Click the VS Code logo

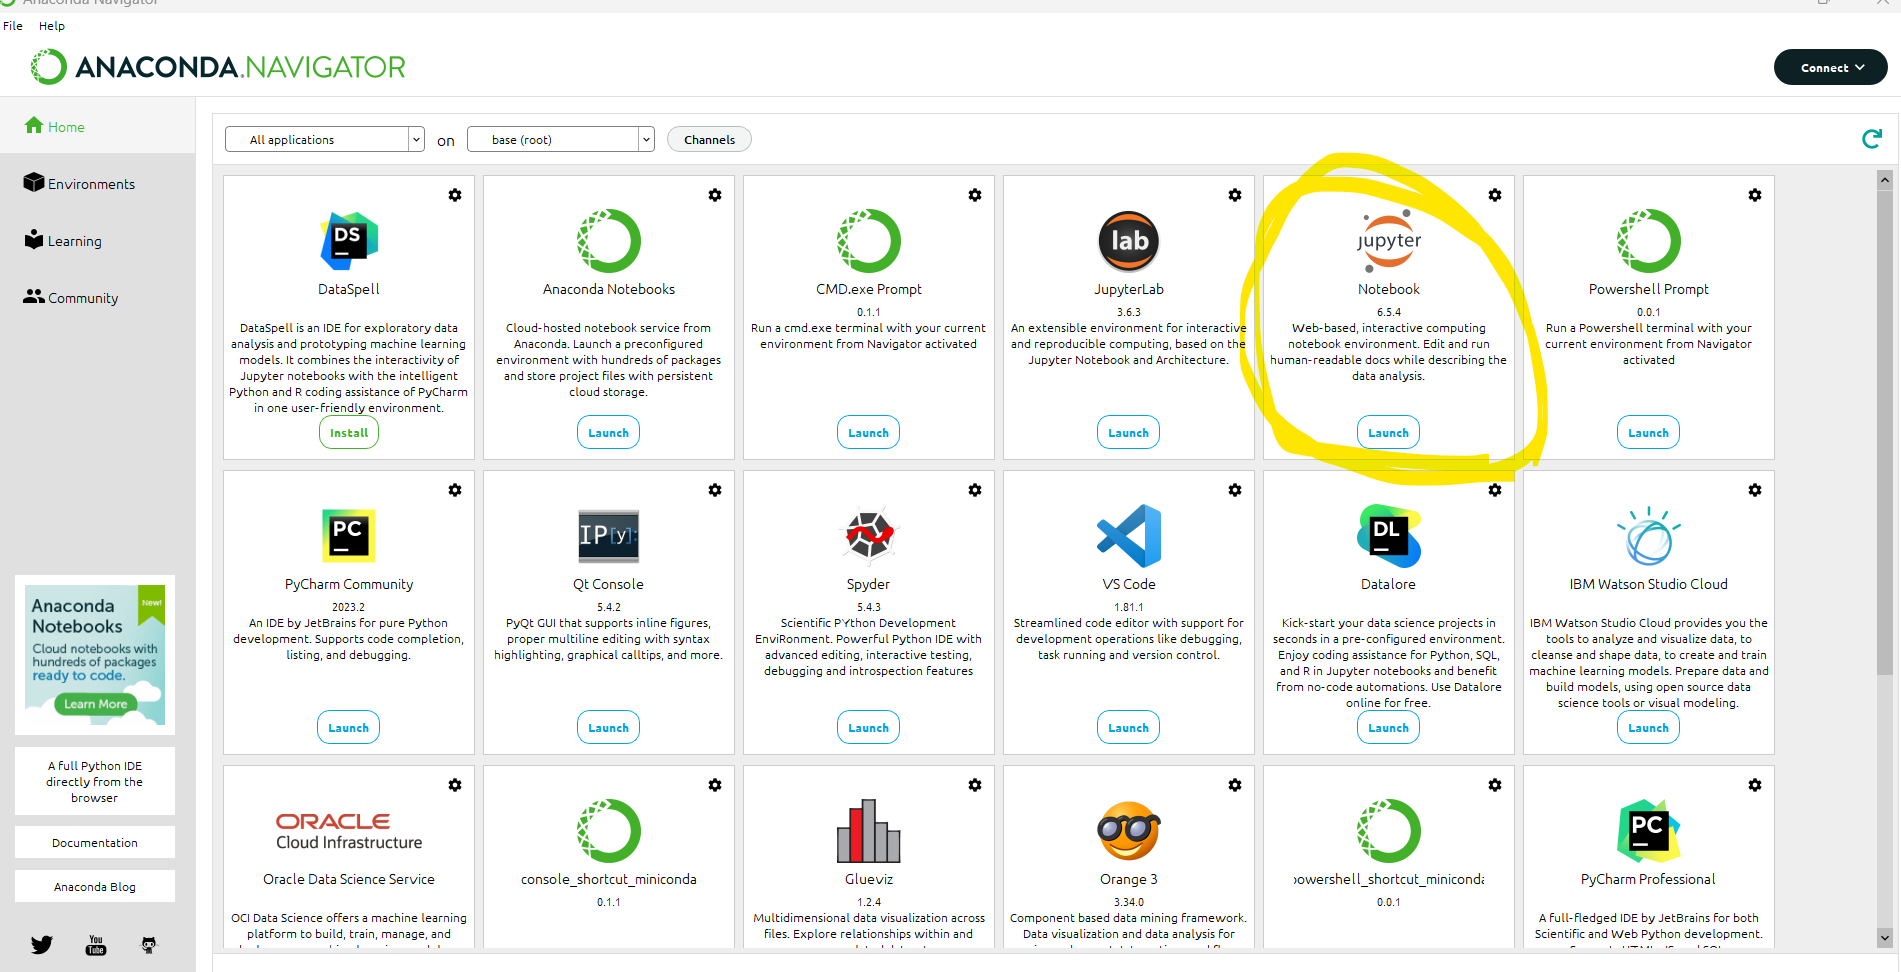[1129, 536]
